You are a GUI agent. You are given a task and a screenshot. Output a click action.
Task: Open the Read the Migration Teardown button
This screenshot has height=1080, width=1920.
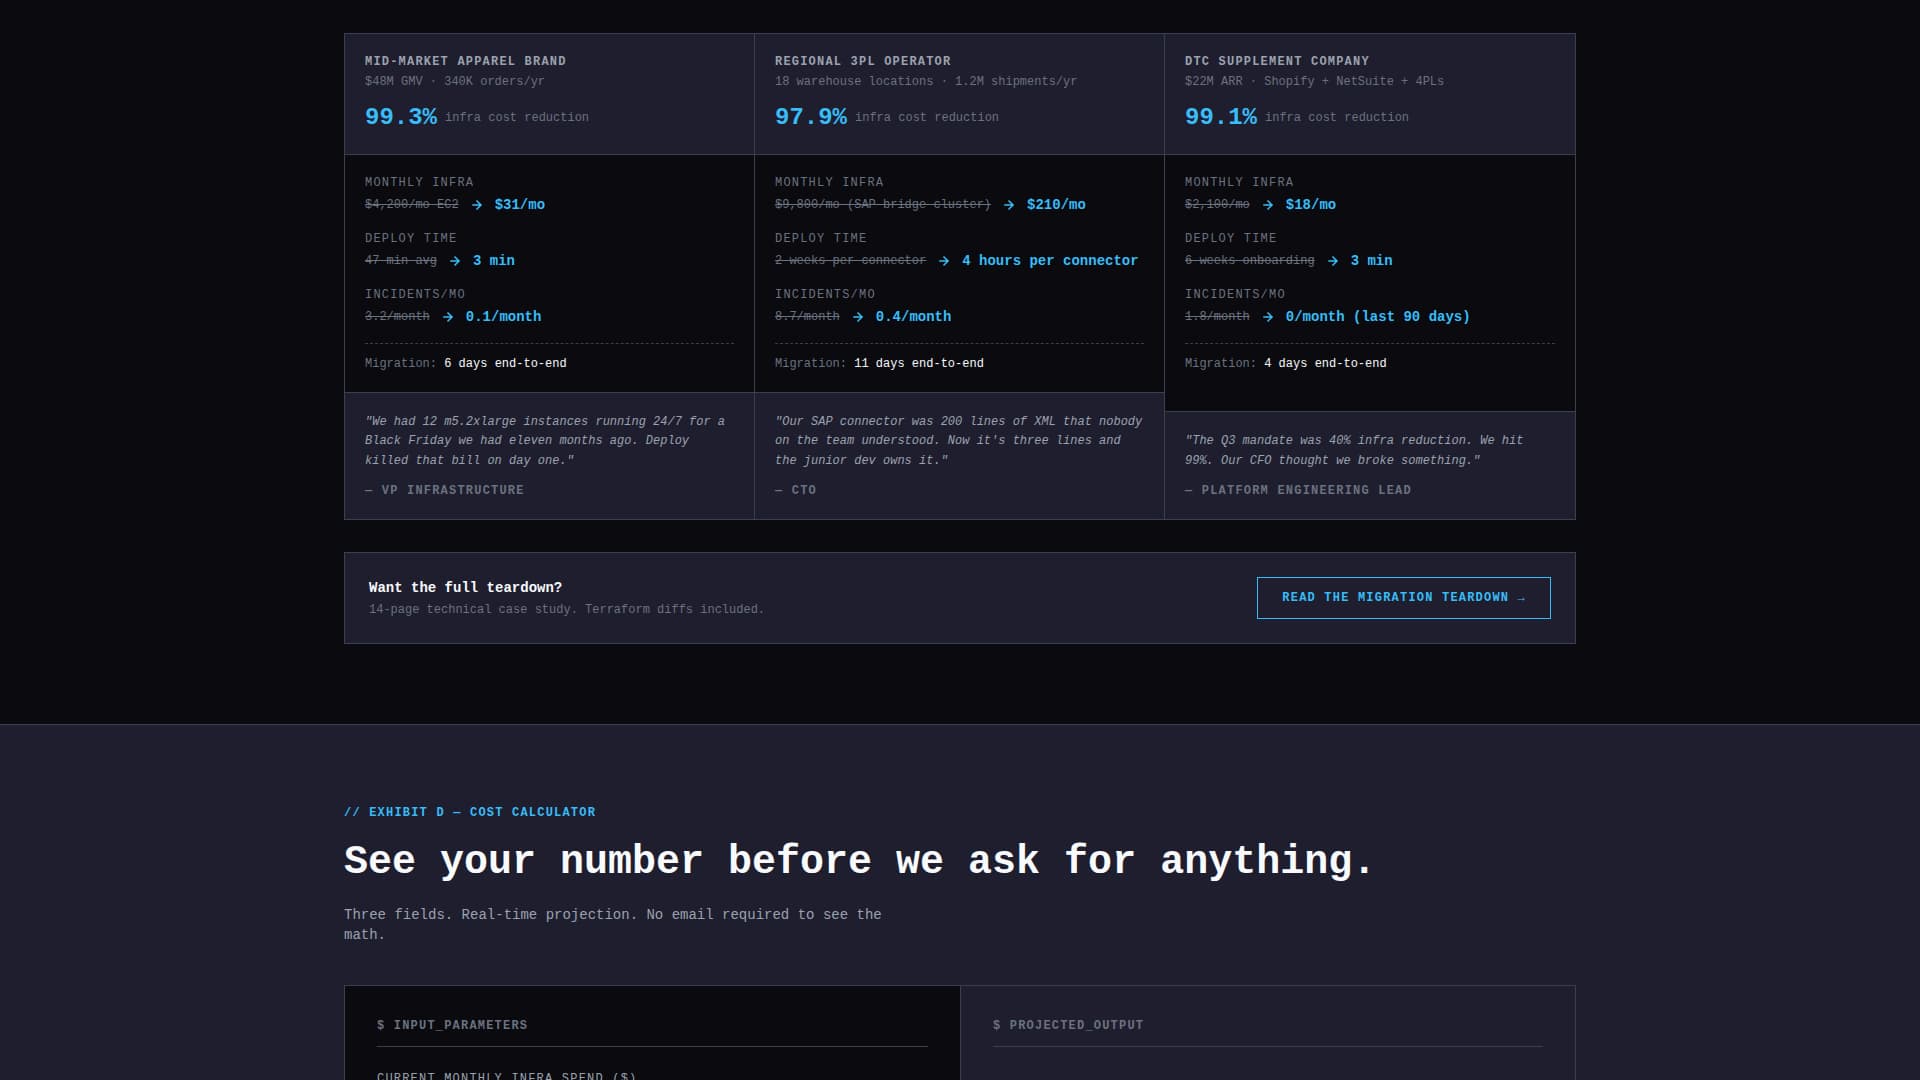[x=1403, y=597]
